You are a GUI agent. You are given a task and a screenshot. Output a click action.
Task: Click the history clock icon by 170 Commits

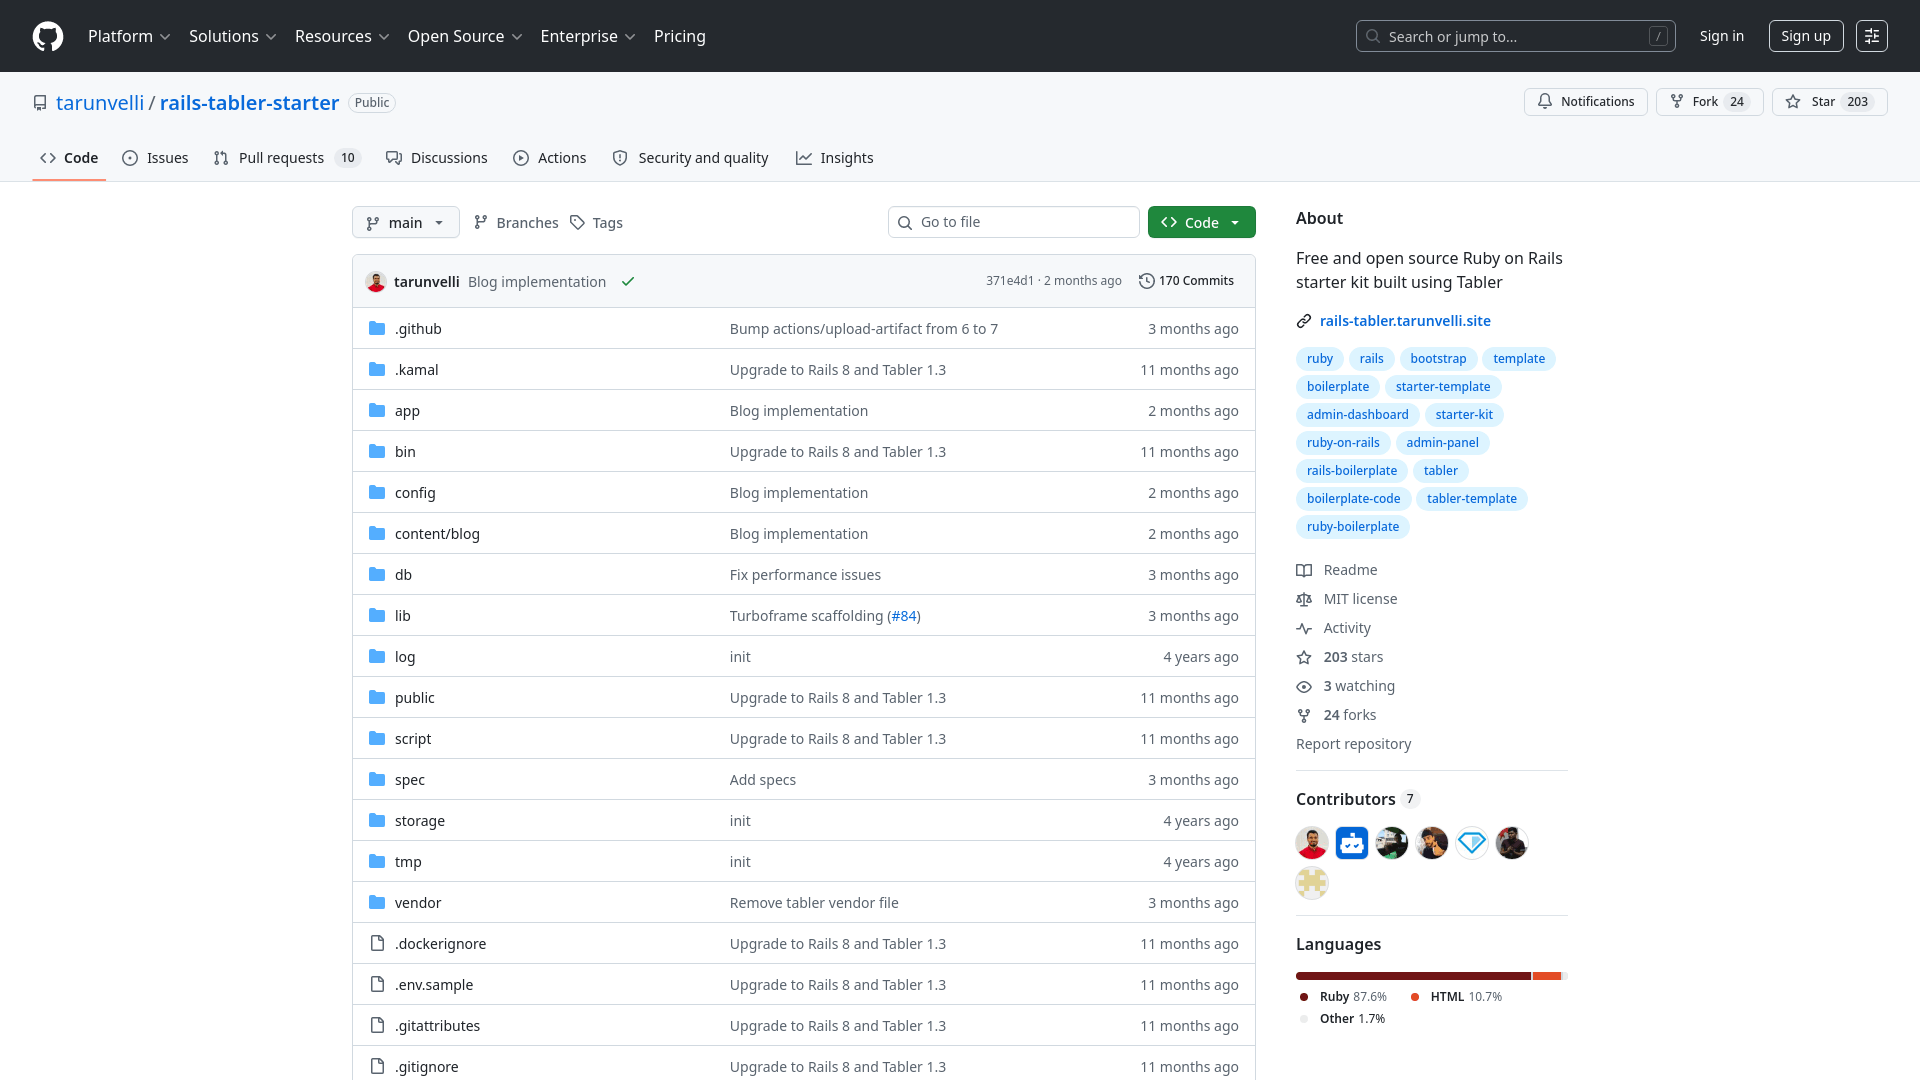1147,281
